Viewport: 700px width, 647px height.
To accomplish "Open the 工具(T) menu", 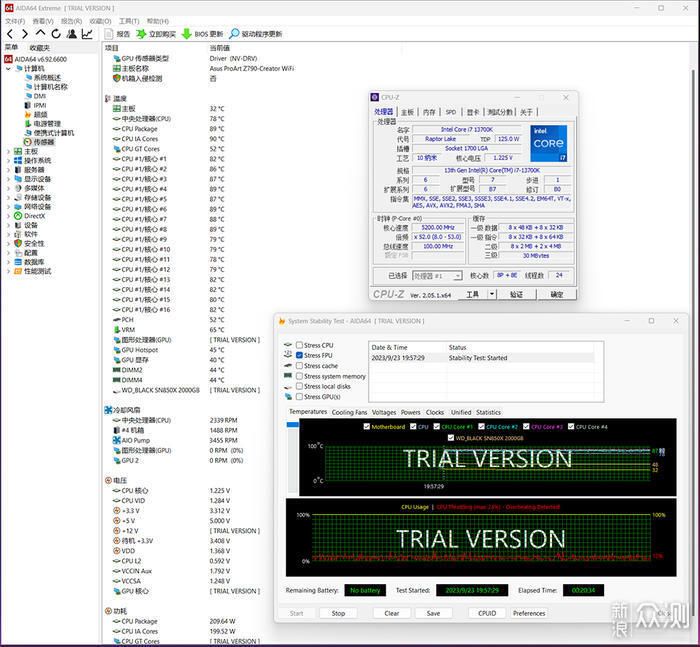I will [x=129, y=21].
